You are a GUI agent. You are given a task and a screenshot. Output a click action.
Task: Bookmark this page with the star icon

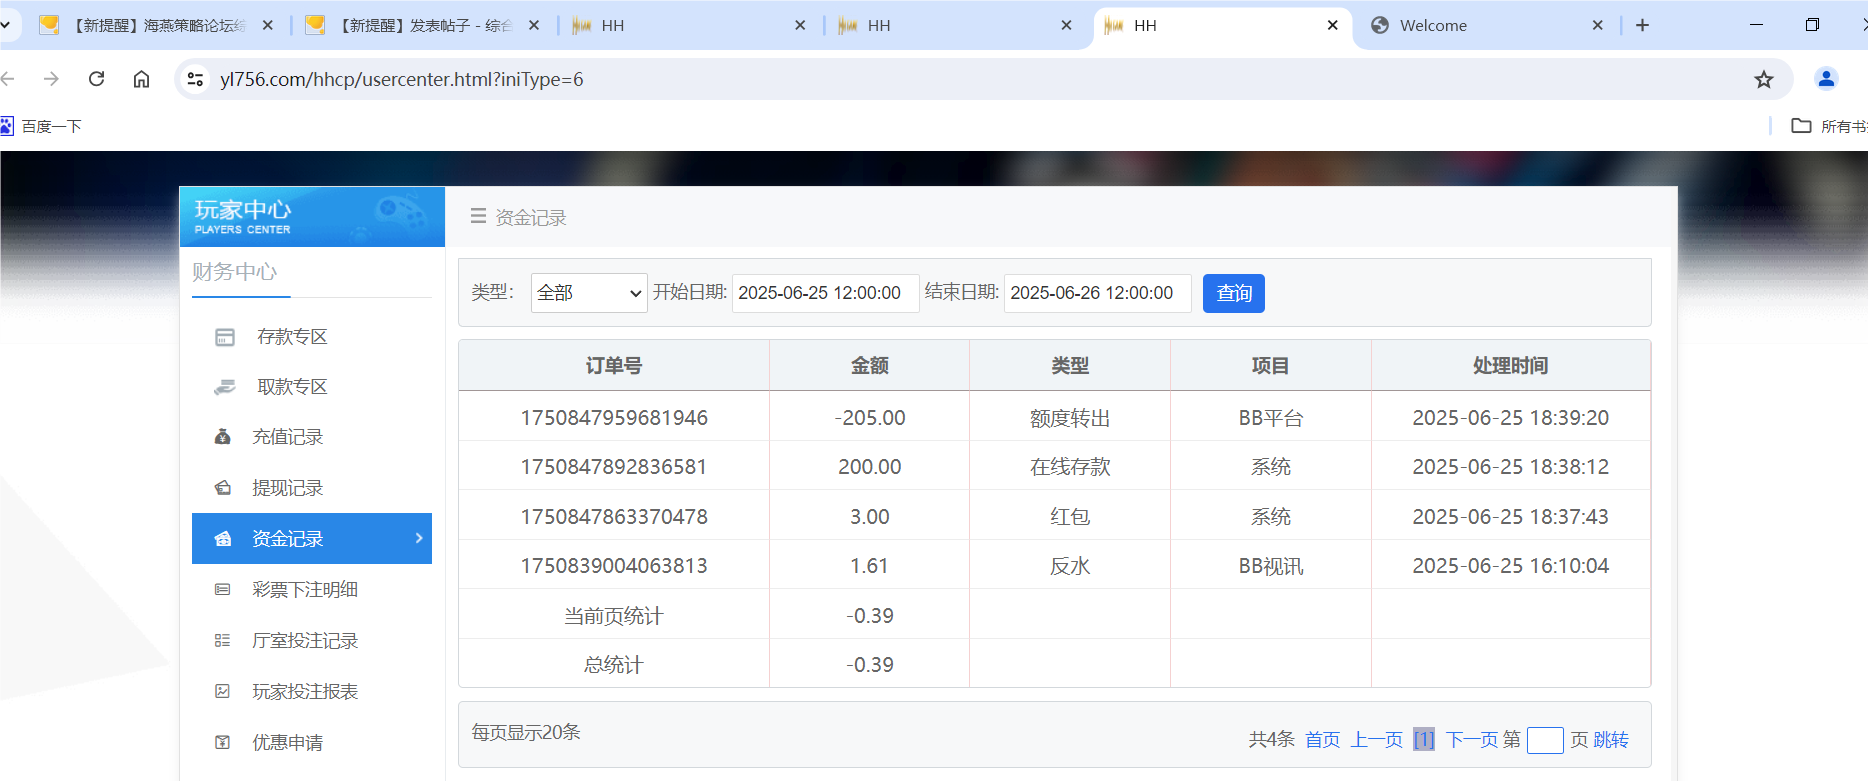tap(1763, 80)
